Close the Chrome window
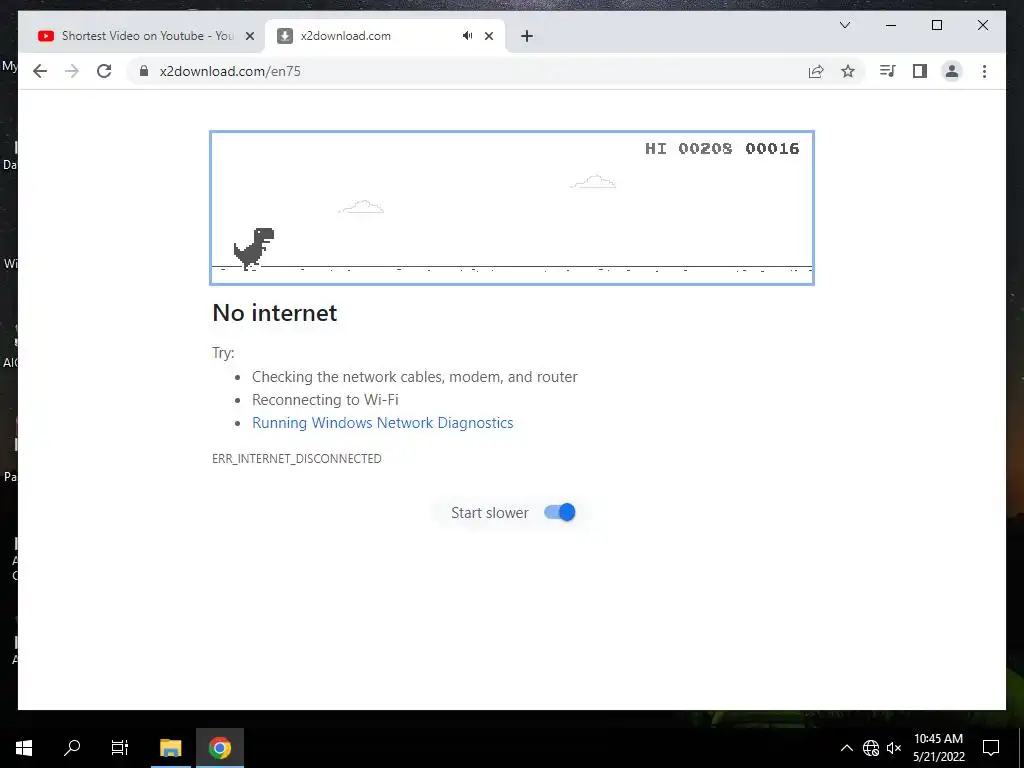 coord(983,25)
